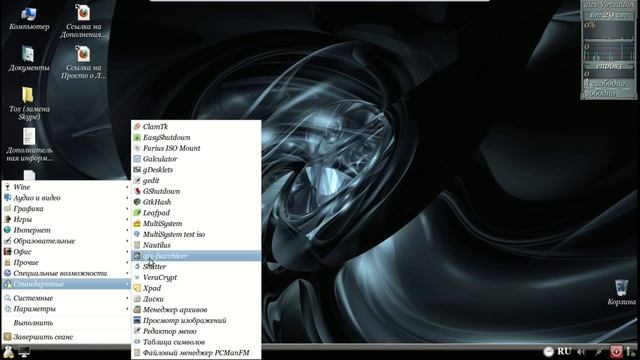Expand the Системные category arrow
This screenshot has height=360, width=640.
127,298
